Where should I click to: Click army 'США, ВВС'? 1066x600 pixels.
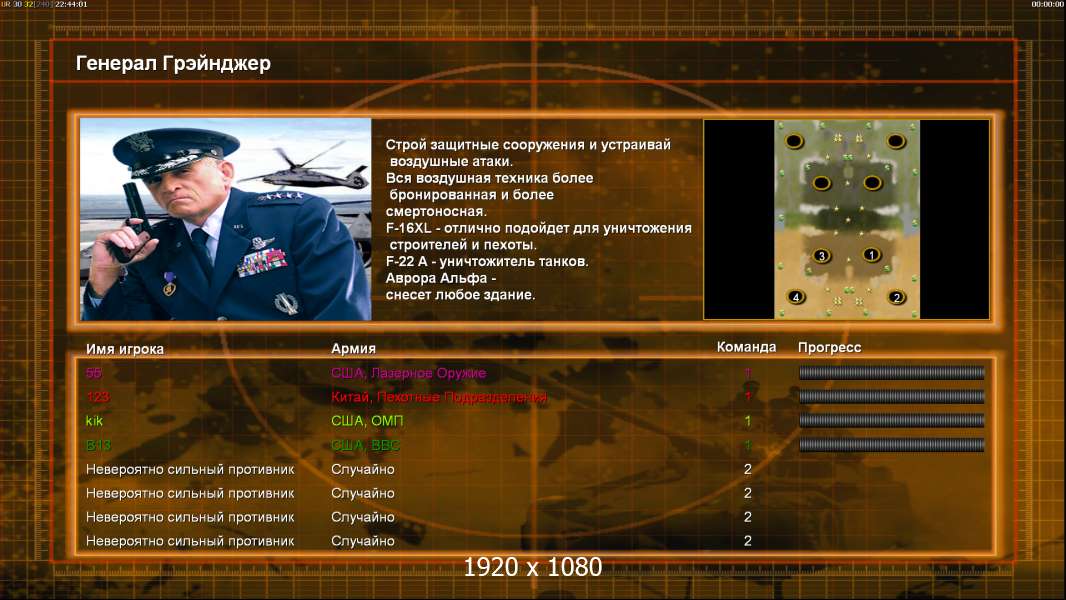(366, 445)
